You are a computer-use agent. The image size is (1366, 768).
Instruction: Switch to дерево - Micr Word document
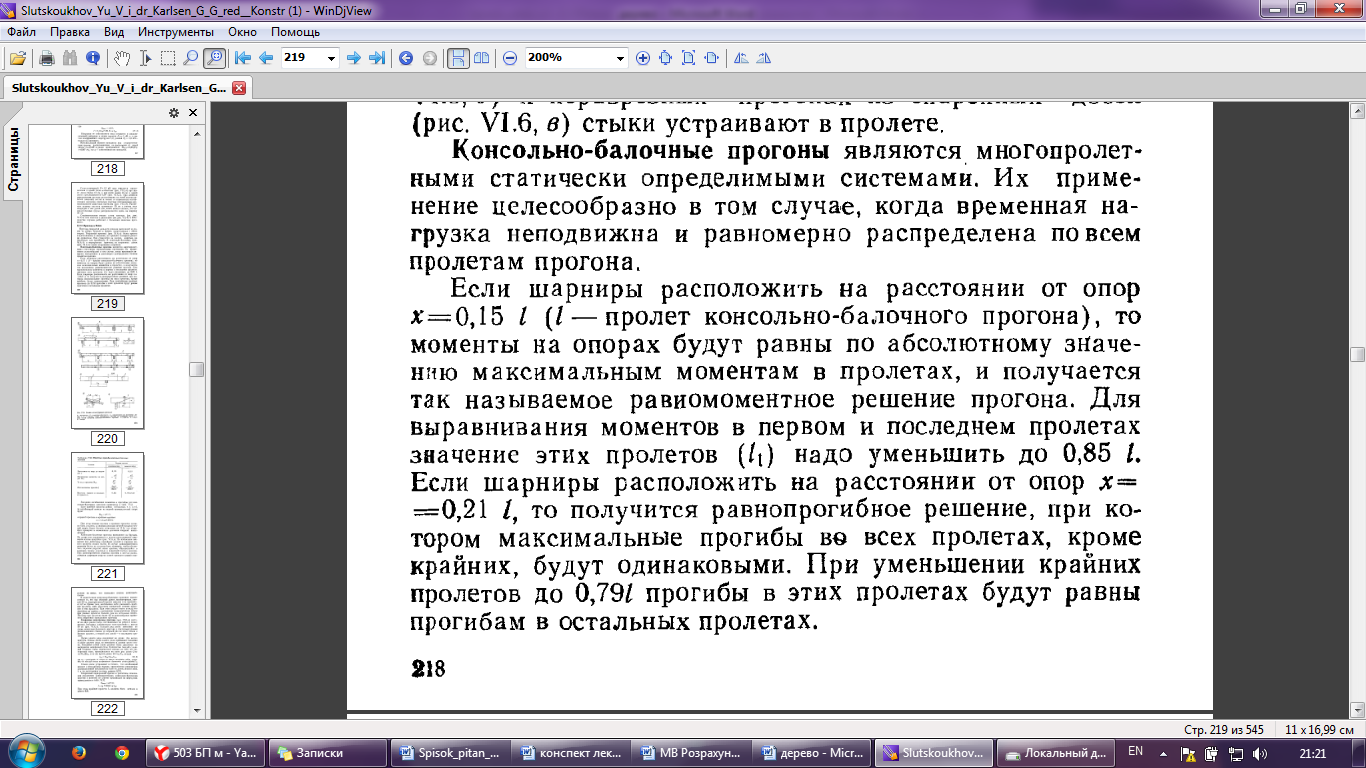point(812,753)
